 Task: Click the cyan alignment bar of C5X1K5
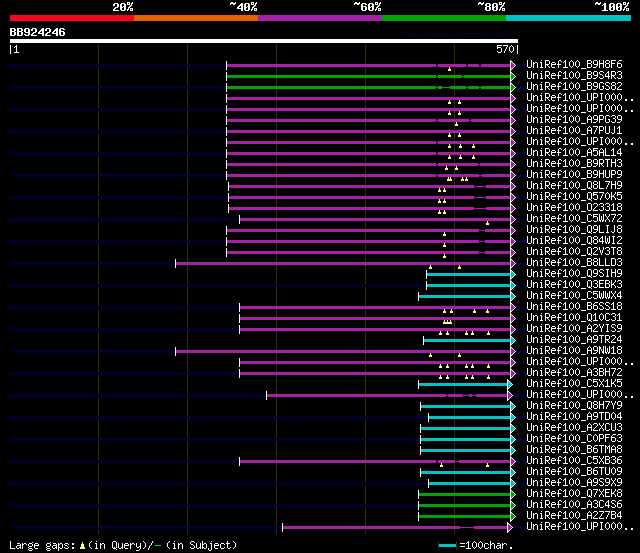(463, 385)
